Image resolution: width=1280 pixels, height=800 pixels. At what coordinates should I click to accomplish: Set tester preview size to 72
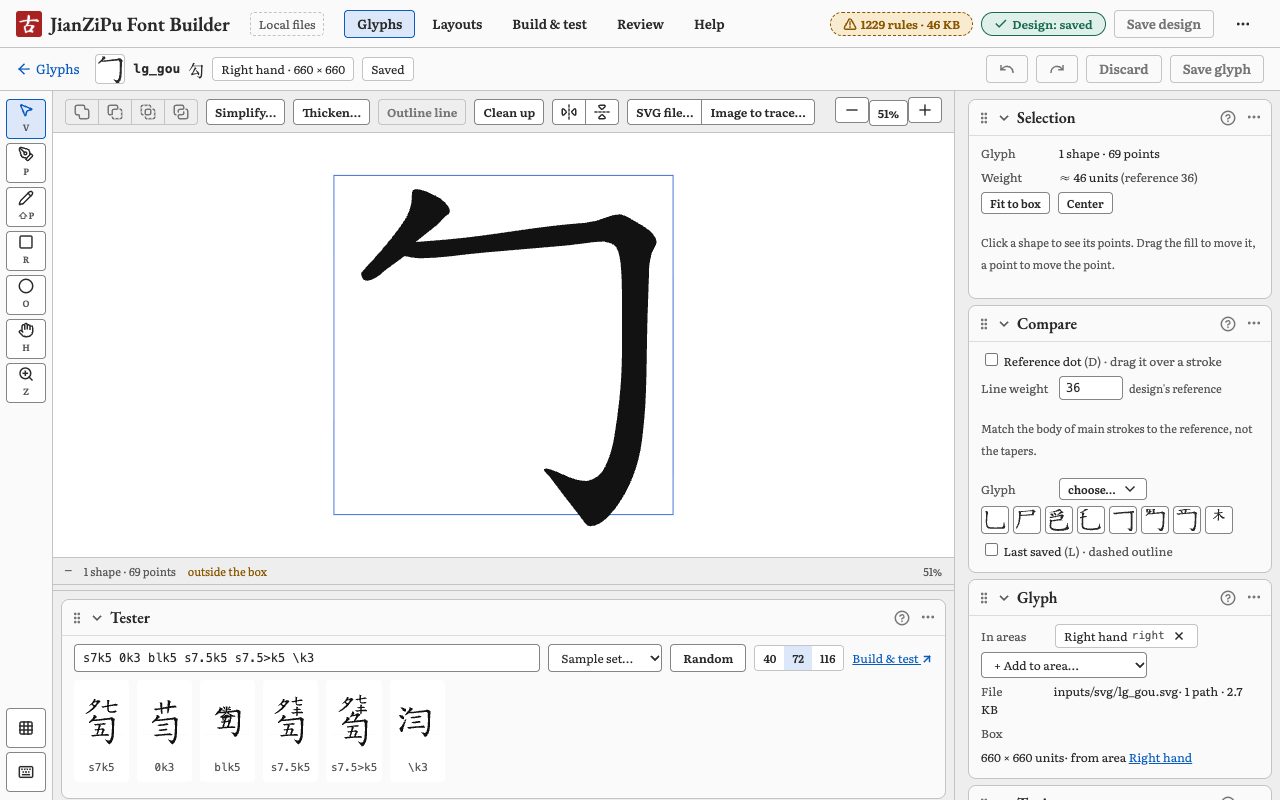[x=798, y=659]
